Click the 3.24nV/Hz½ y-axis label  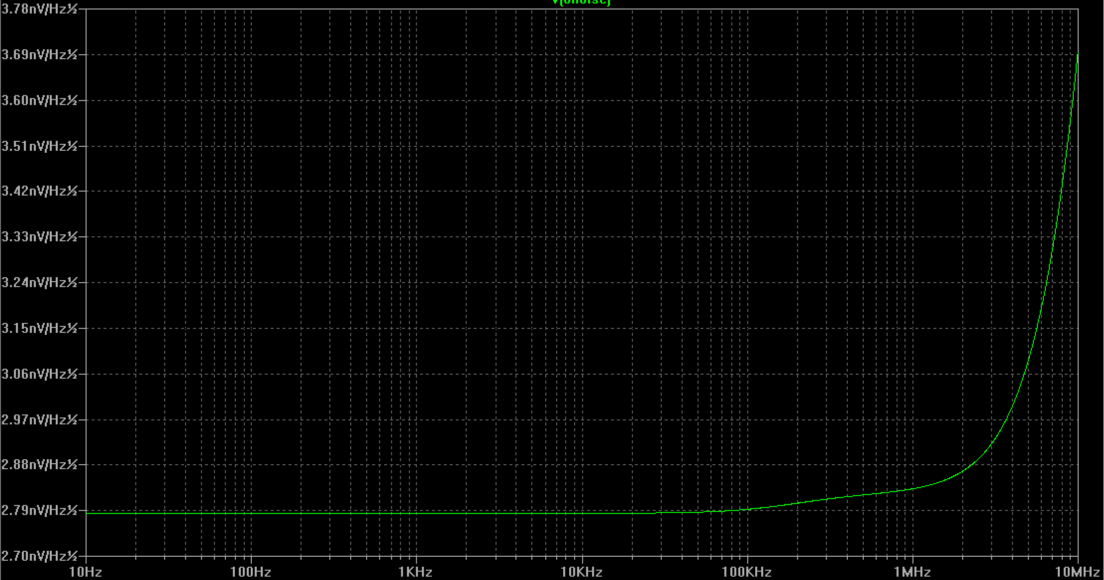(39, 283)
